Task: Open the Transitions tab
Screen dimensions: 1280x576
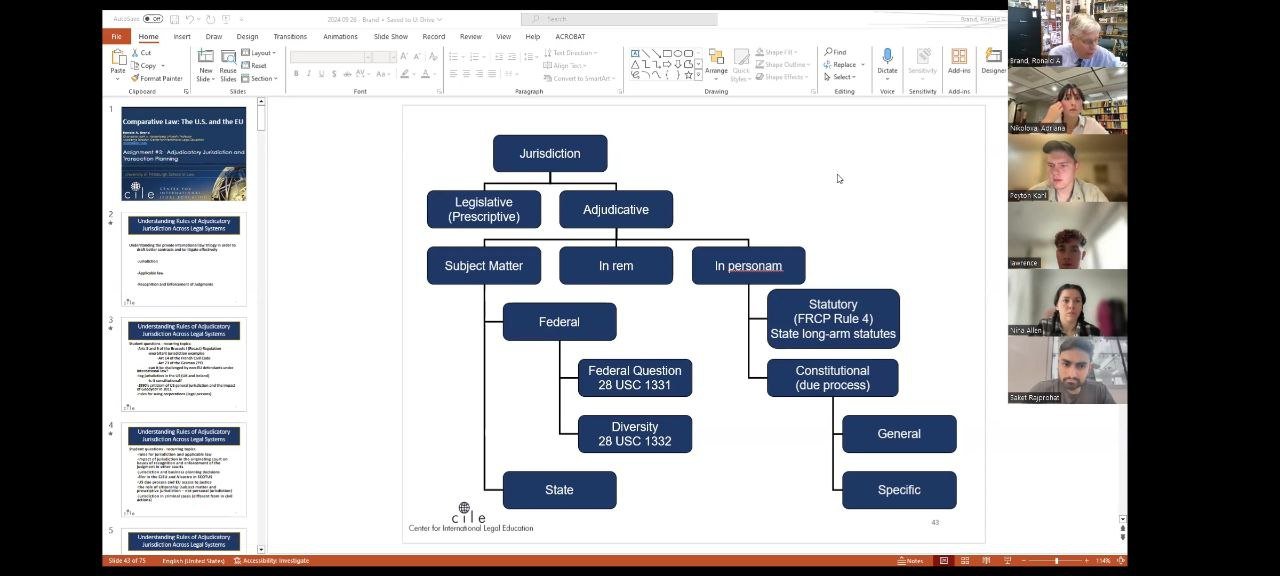Action: [290, 37]
